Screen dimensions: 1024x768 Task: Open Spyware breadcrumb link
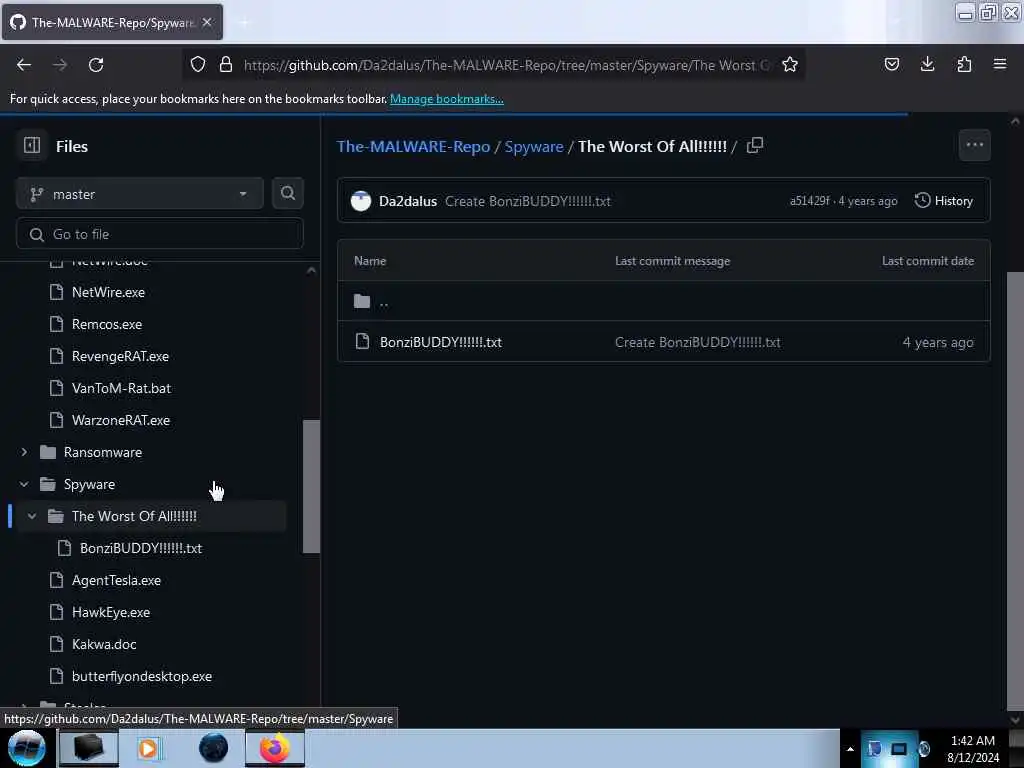(534, 146)
